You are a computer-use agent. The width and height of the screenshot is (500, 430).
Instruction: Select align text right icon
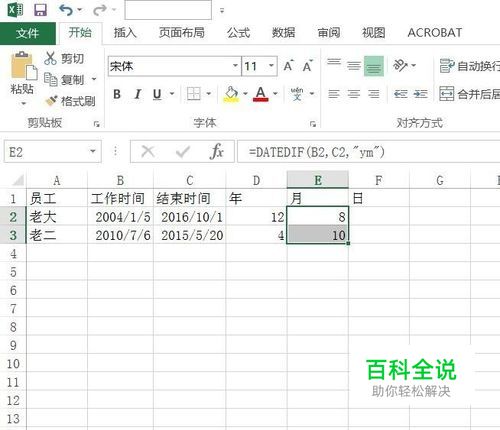coord(374,94)
